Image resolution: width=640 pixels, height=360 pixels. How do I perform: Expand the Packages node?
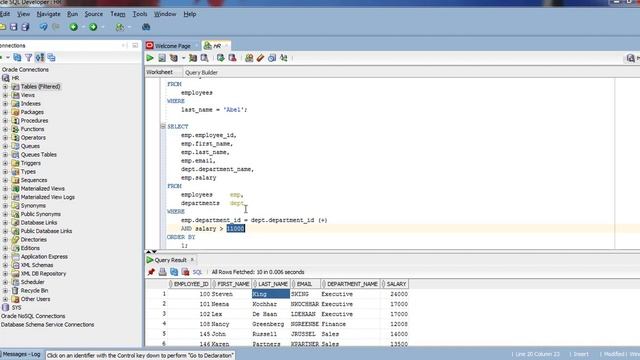pos(5,112)
